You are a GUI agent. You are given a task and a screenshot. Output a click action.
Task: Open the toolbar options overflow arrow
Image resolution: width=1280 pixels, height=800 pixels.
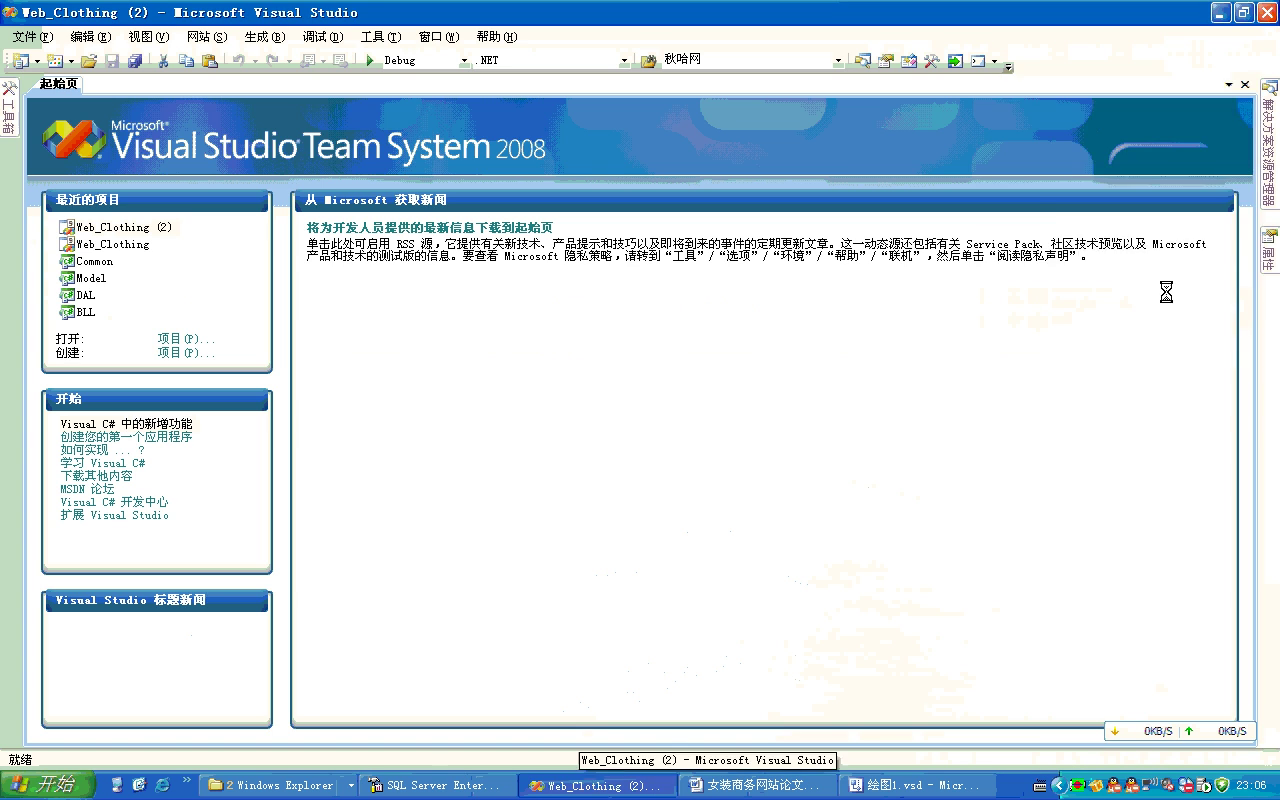1008,66
